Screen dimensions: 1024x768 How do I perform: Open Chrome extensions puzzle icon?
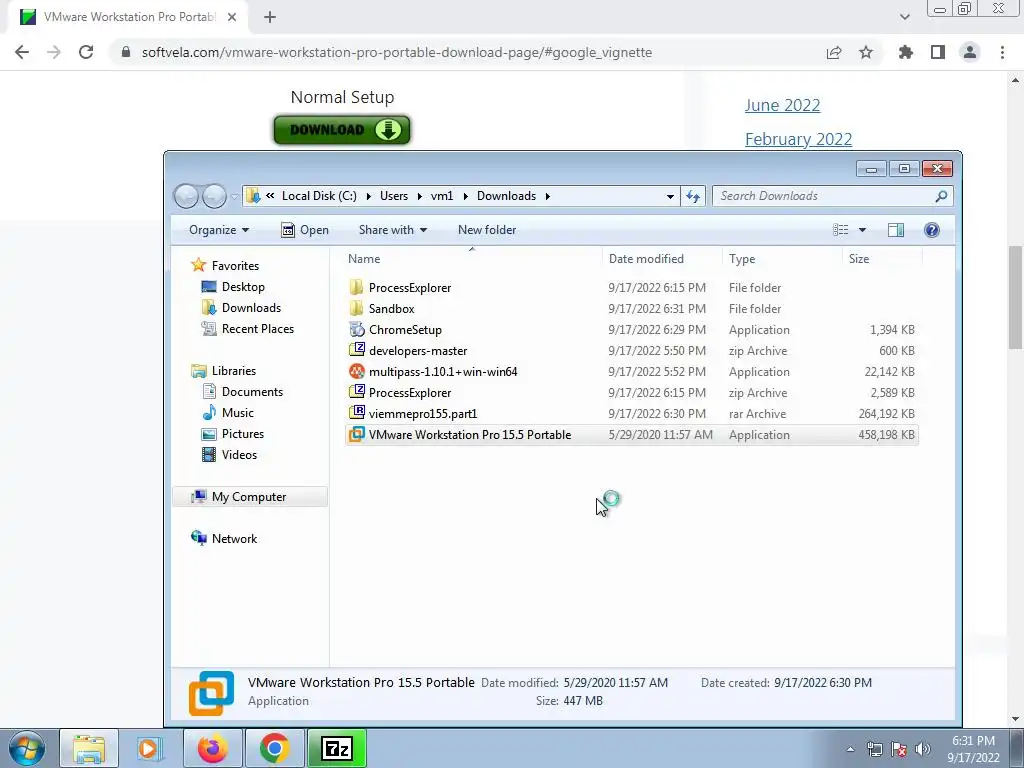(905, 52)
